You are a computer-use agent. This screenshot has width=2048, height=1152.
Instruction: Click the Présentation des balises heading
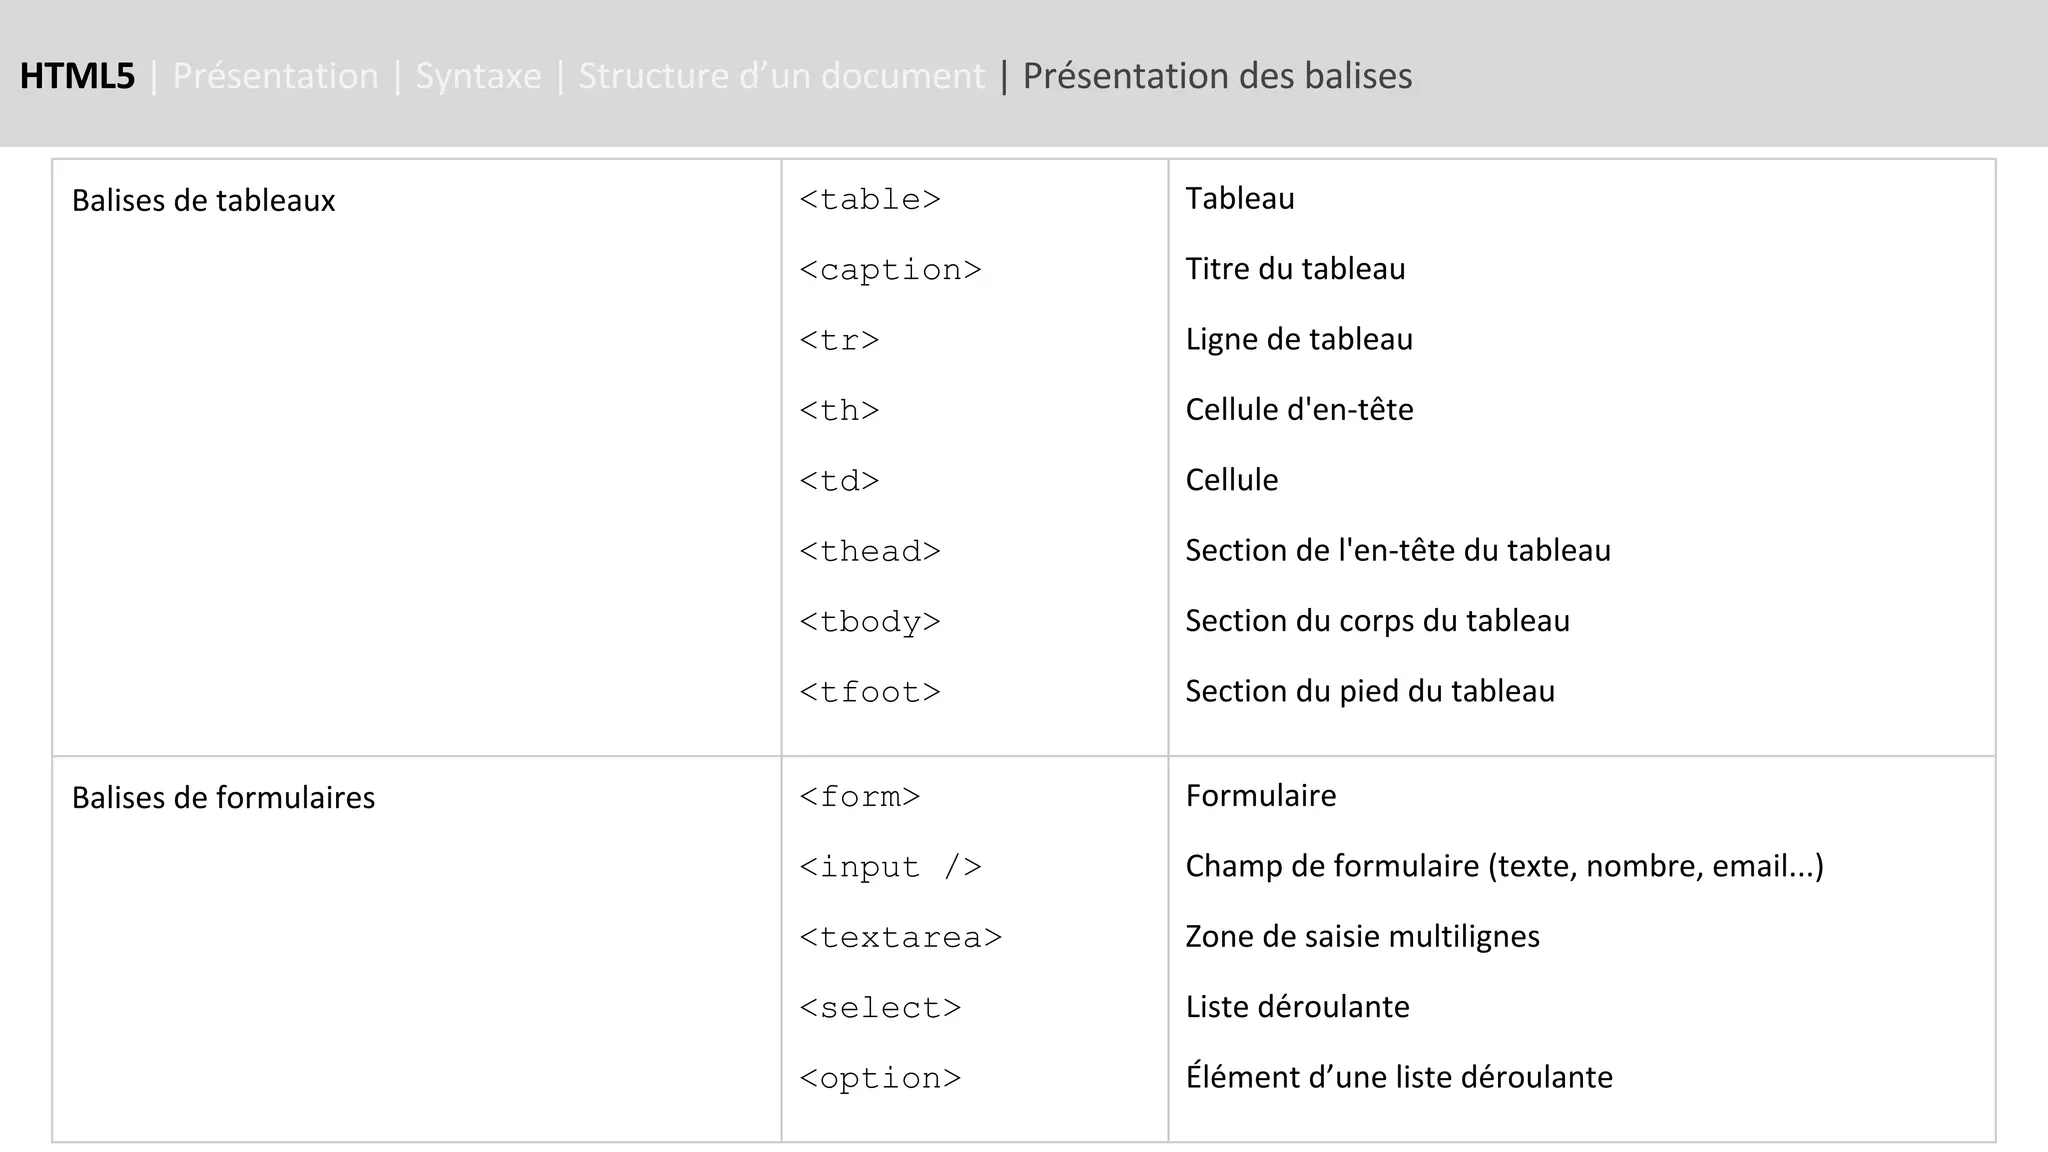click(1217, 76)
